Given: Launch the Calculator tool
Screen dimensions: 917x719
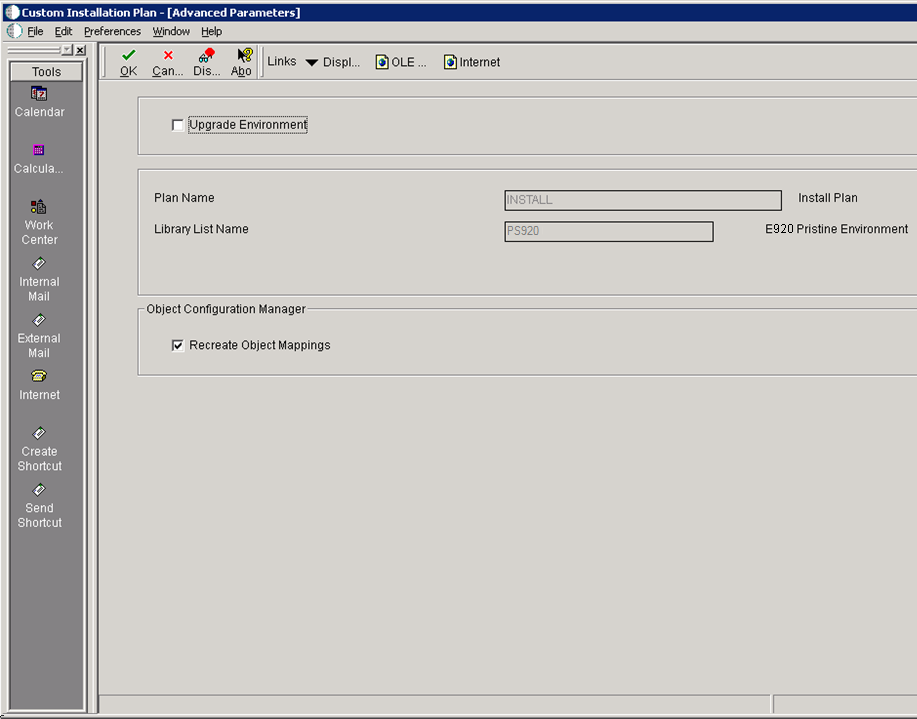Looking at the screenshot, I should coord(39,159).
